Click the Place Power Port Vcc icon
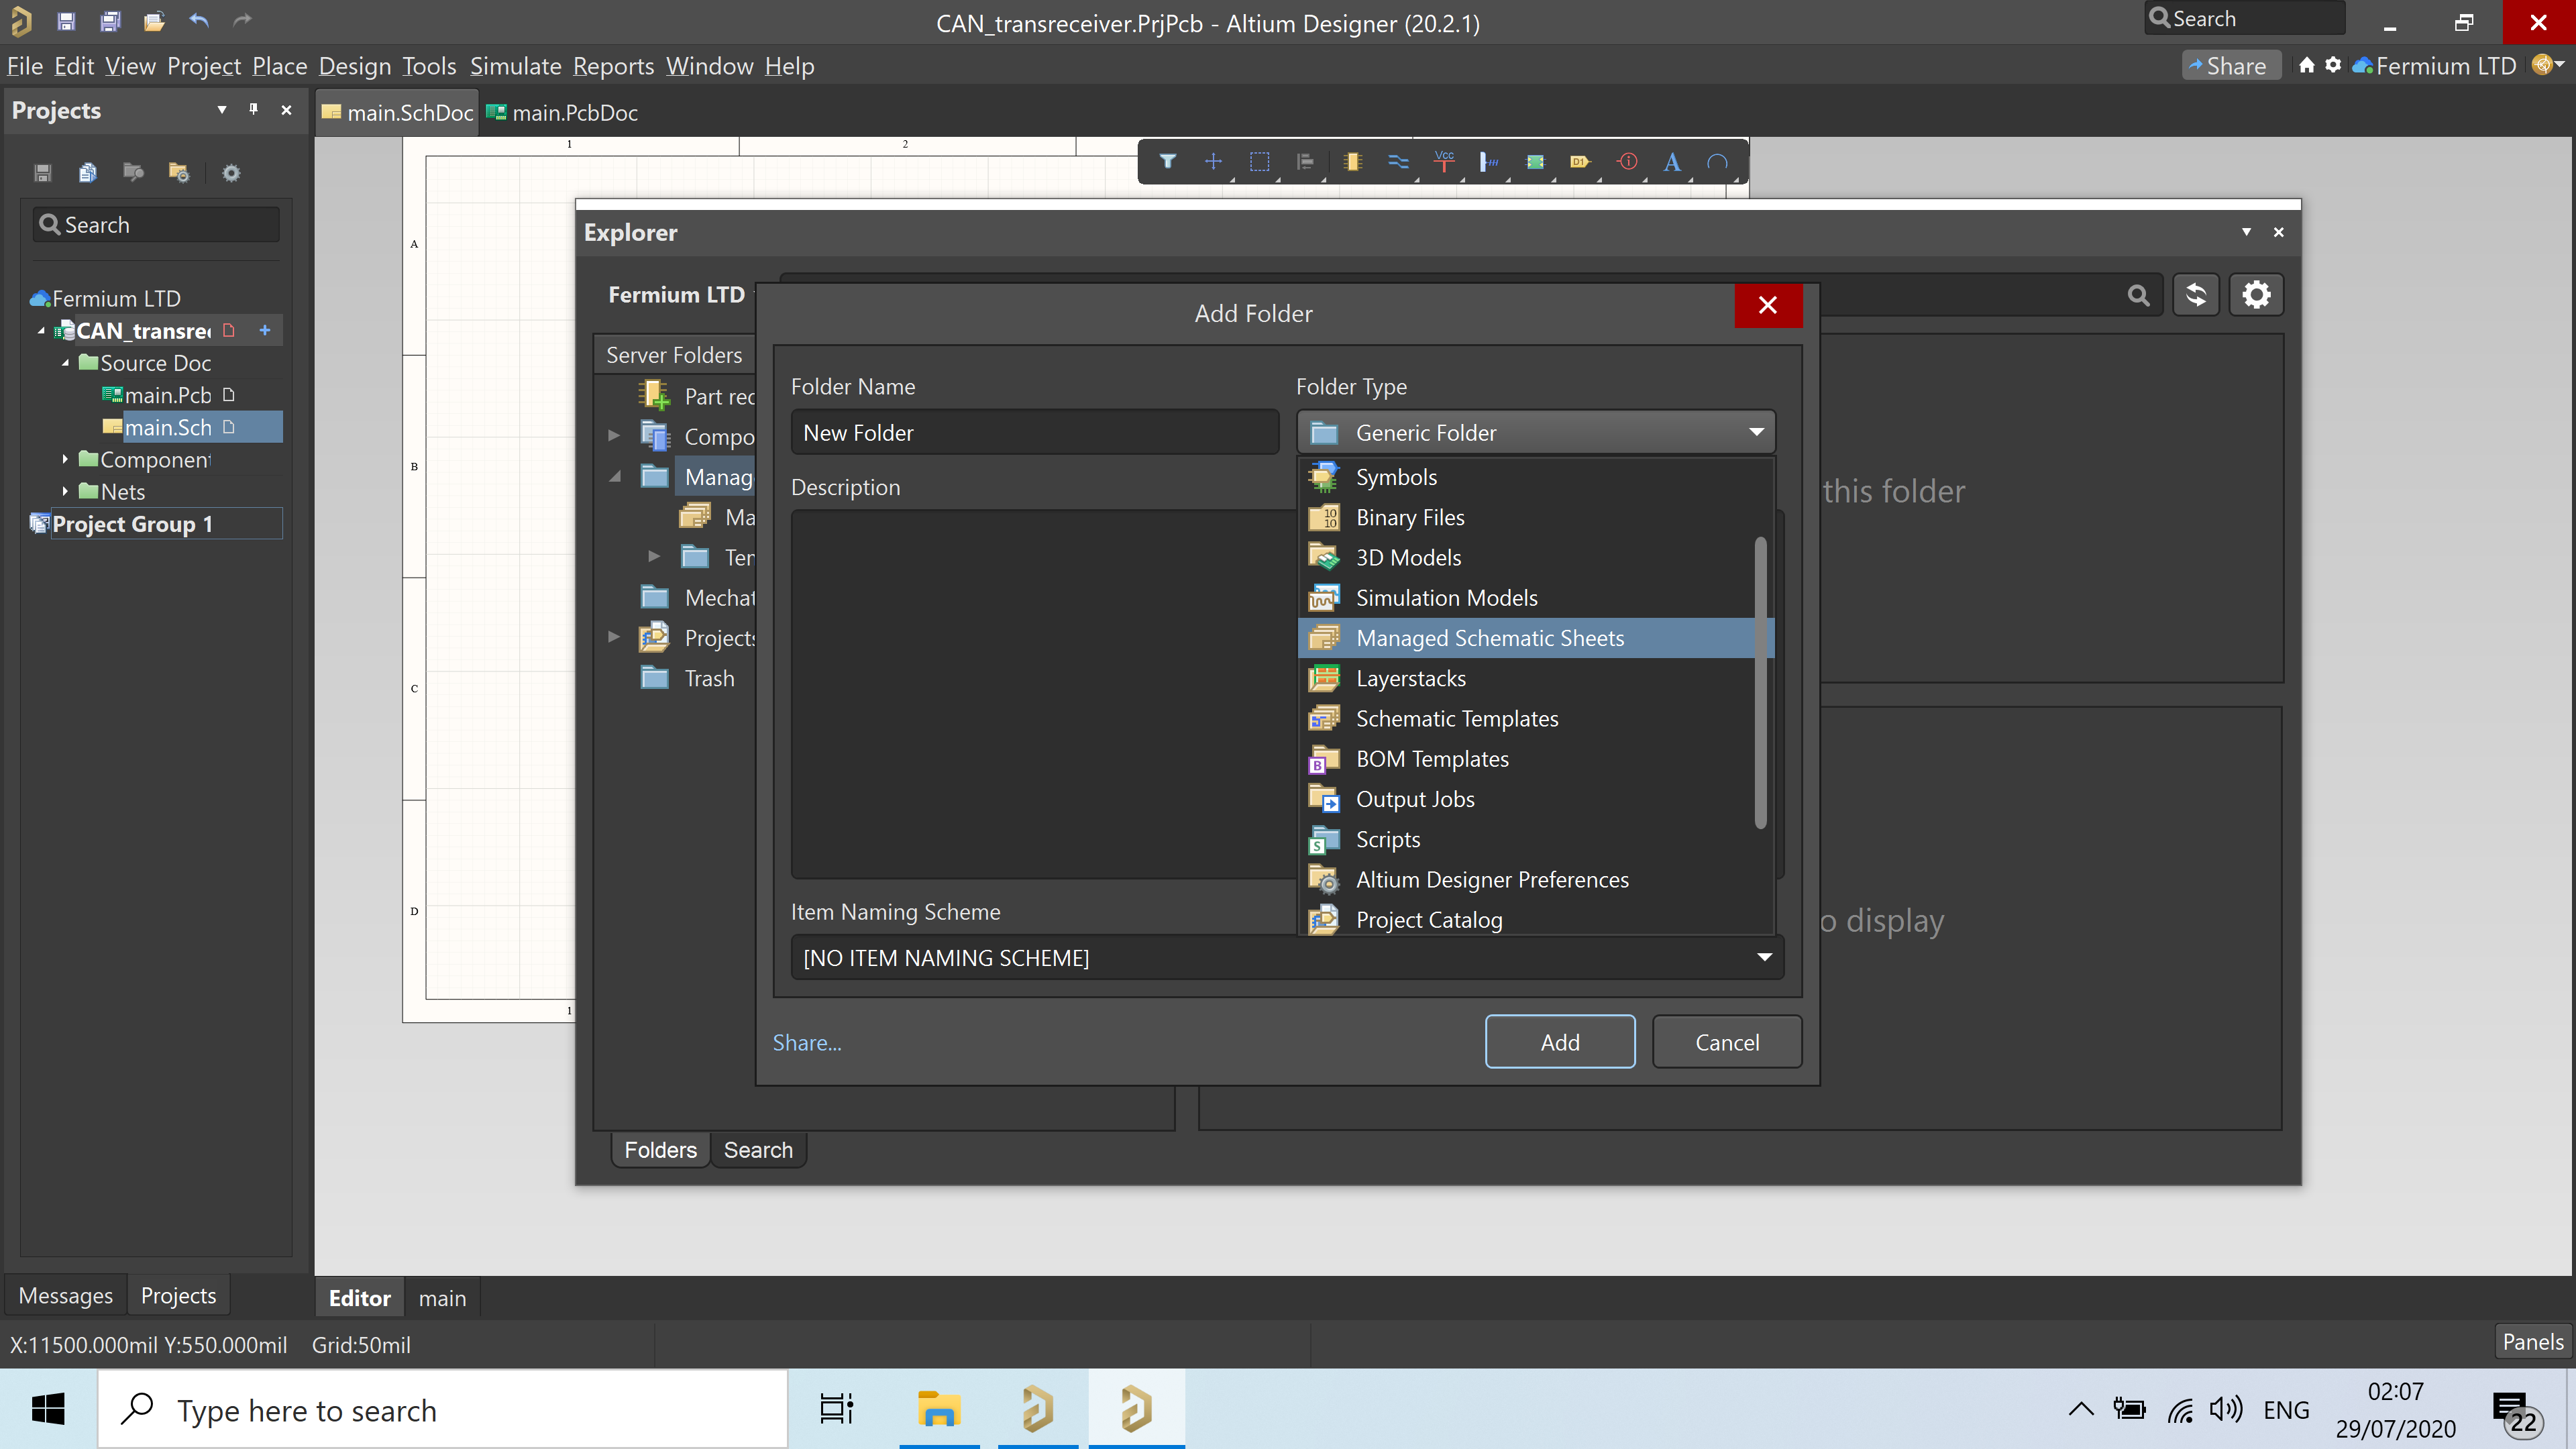 (x=1444, y=161)
